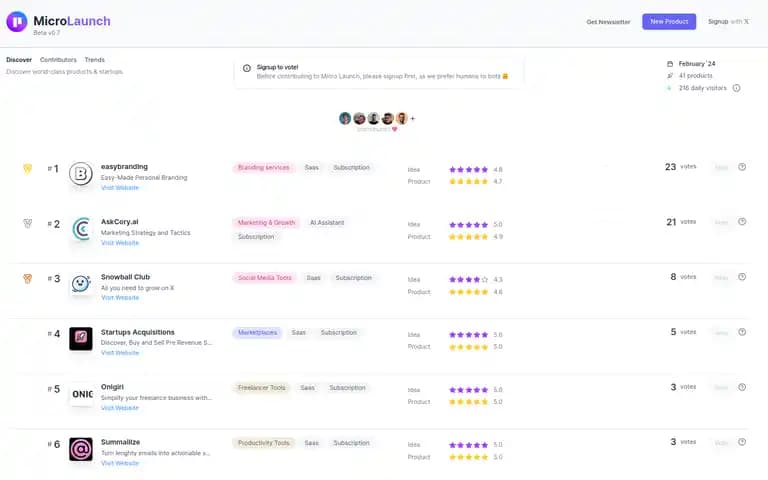
Task: Open the Startups Acquisitions product logo
Action: [81, 339]
